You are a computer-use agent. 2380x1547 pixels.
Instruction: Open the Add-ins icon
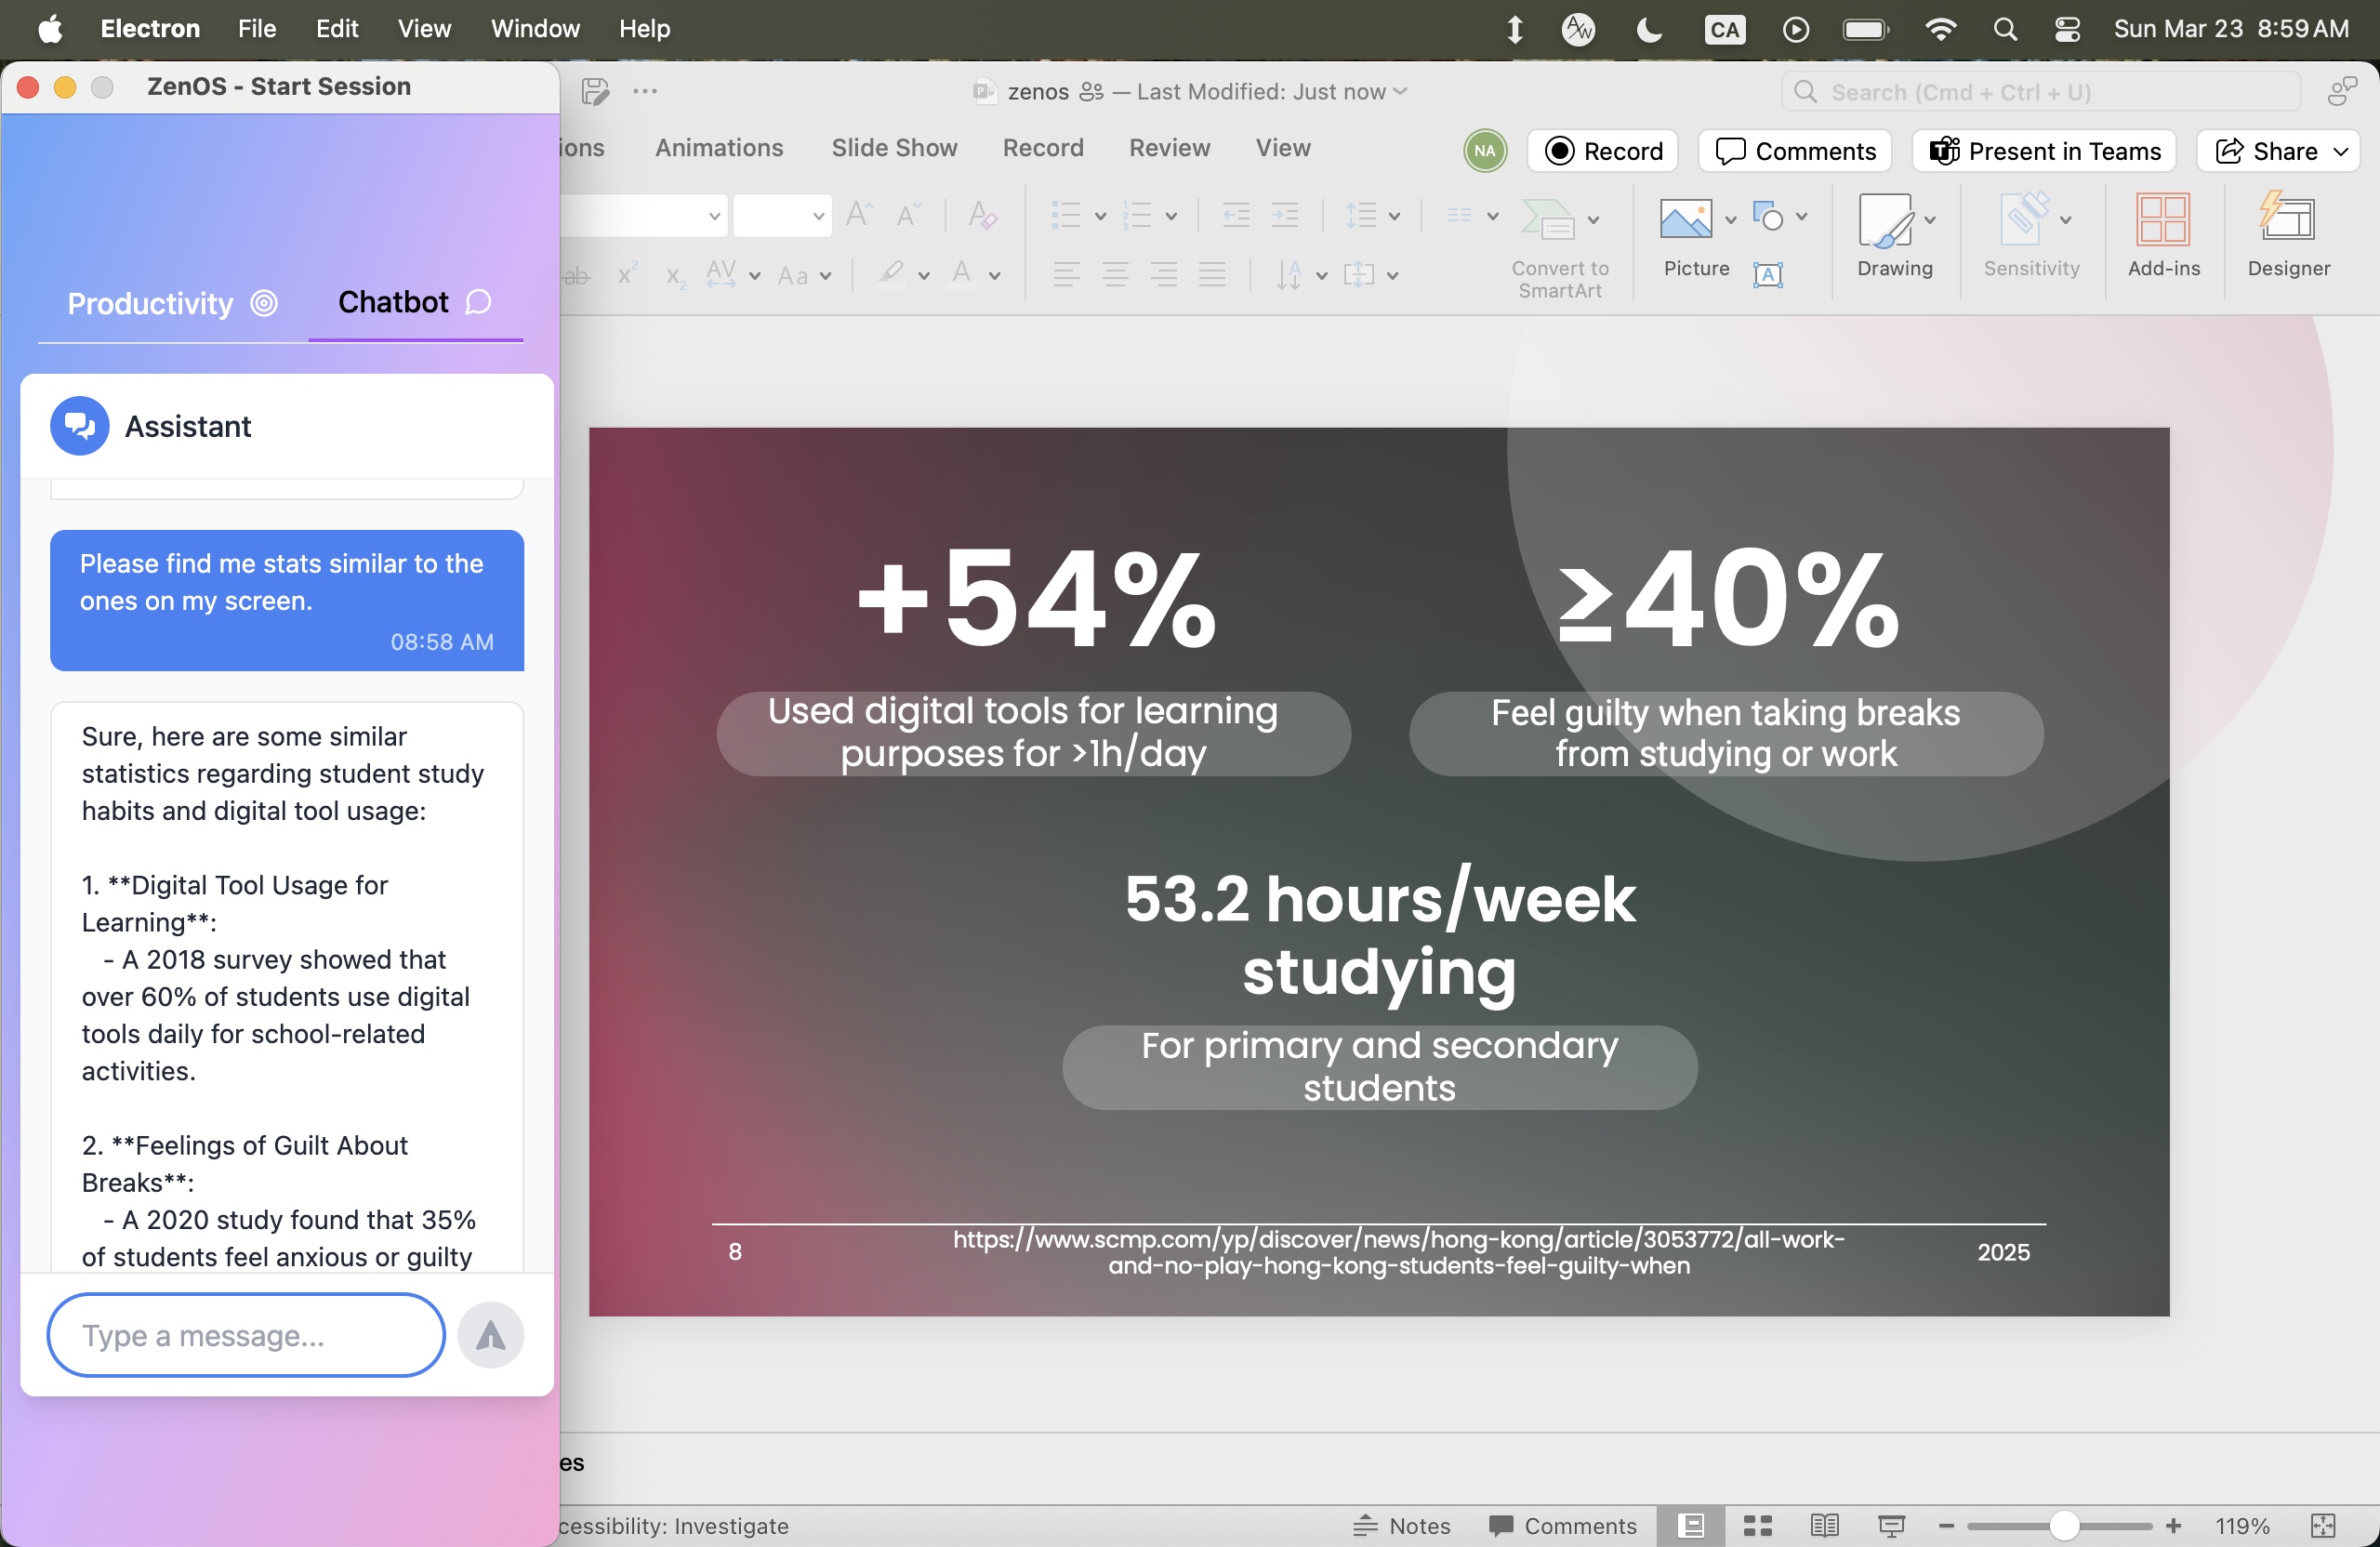pyautogui.click(x=2162, y=219)
